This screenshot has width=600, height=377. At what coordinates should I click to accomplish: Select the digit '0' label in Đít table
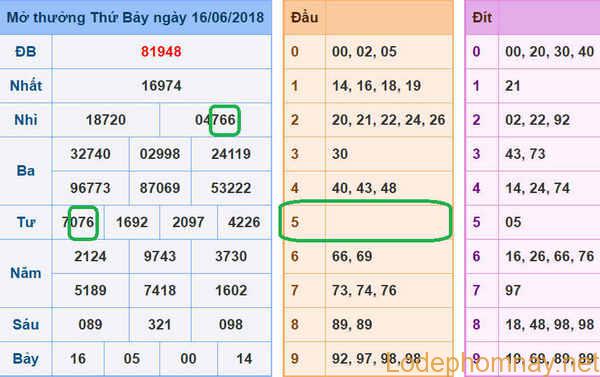tap(476, 52)
